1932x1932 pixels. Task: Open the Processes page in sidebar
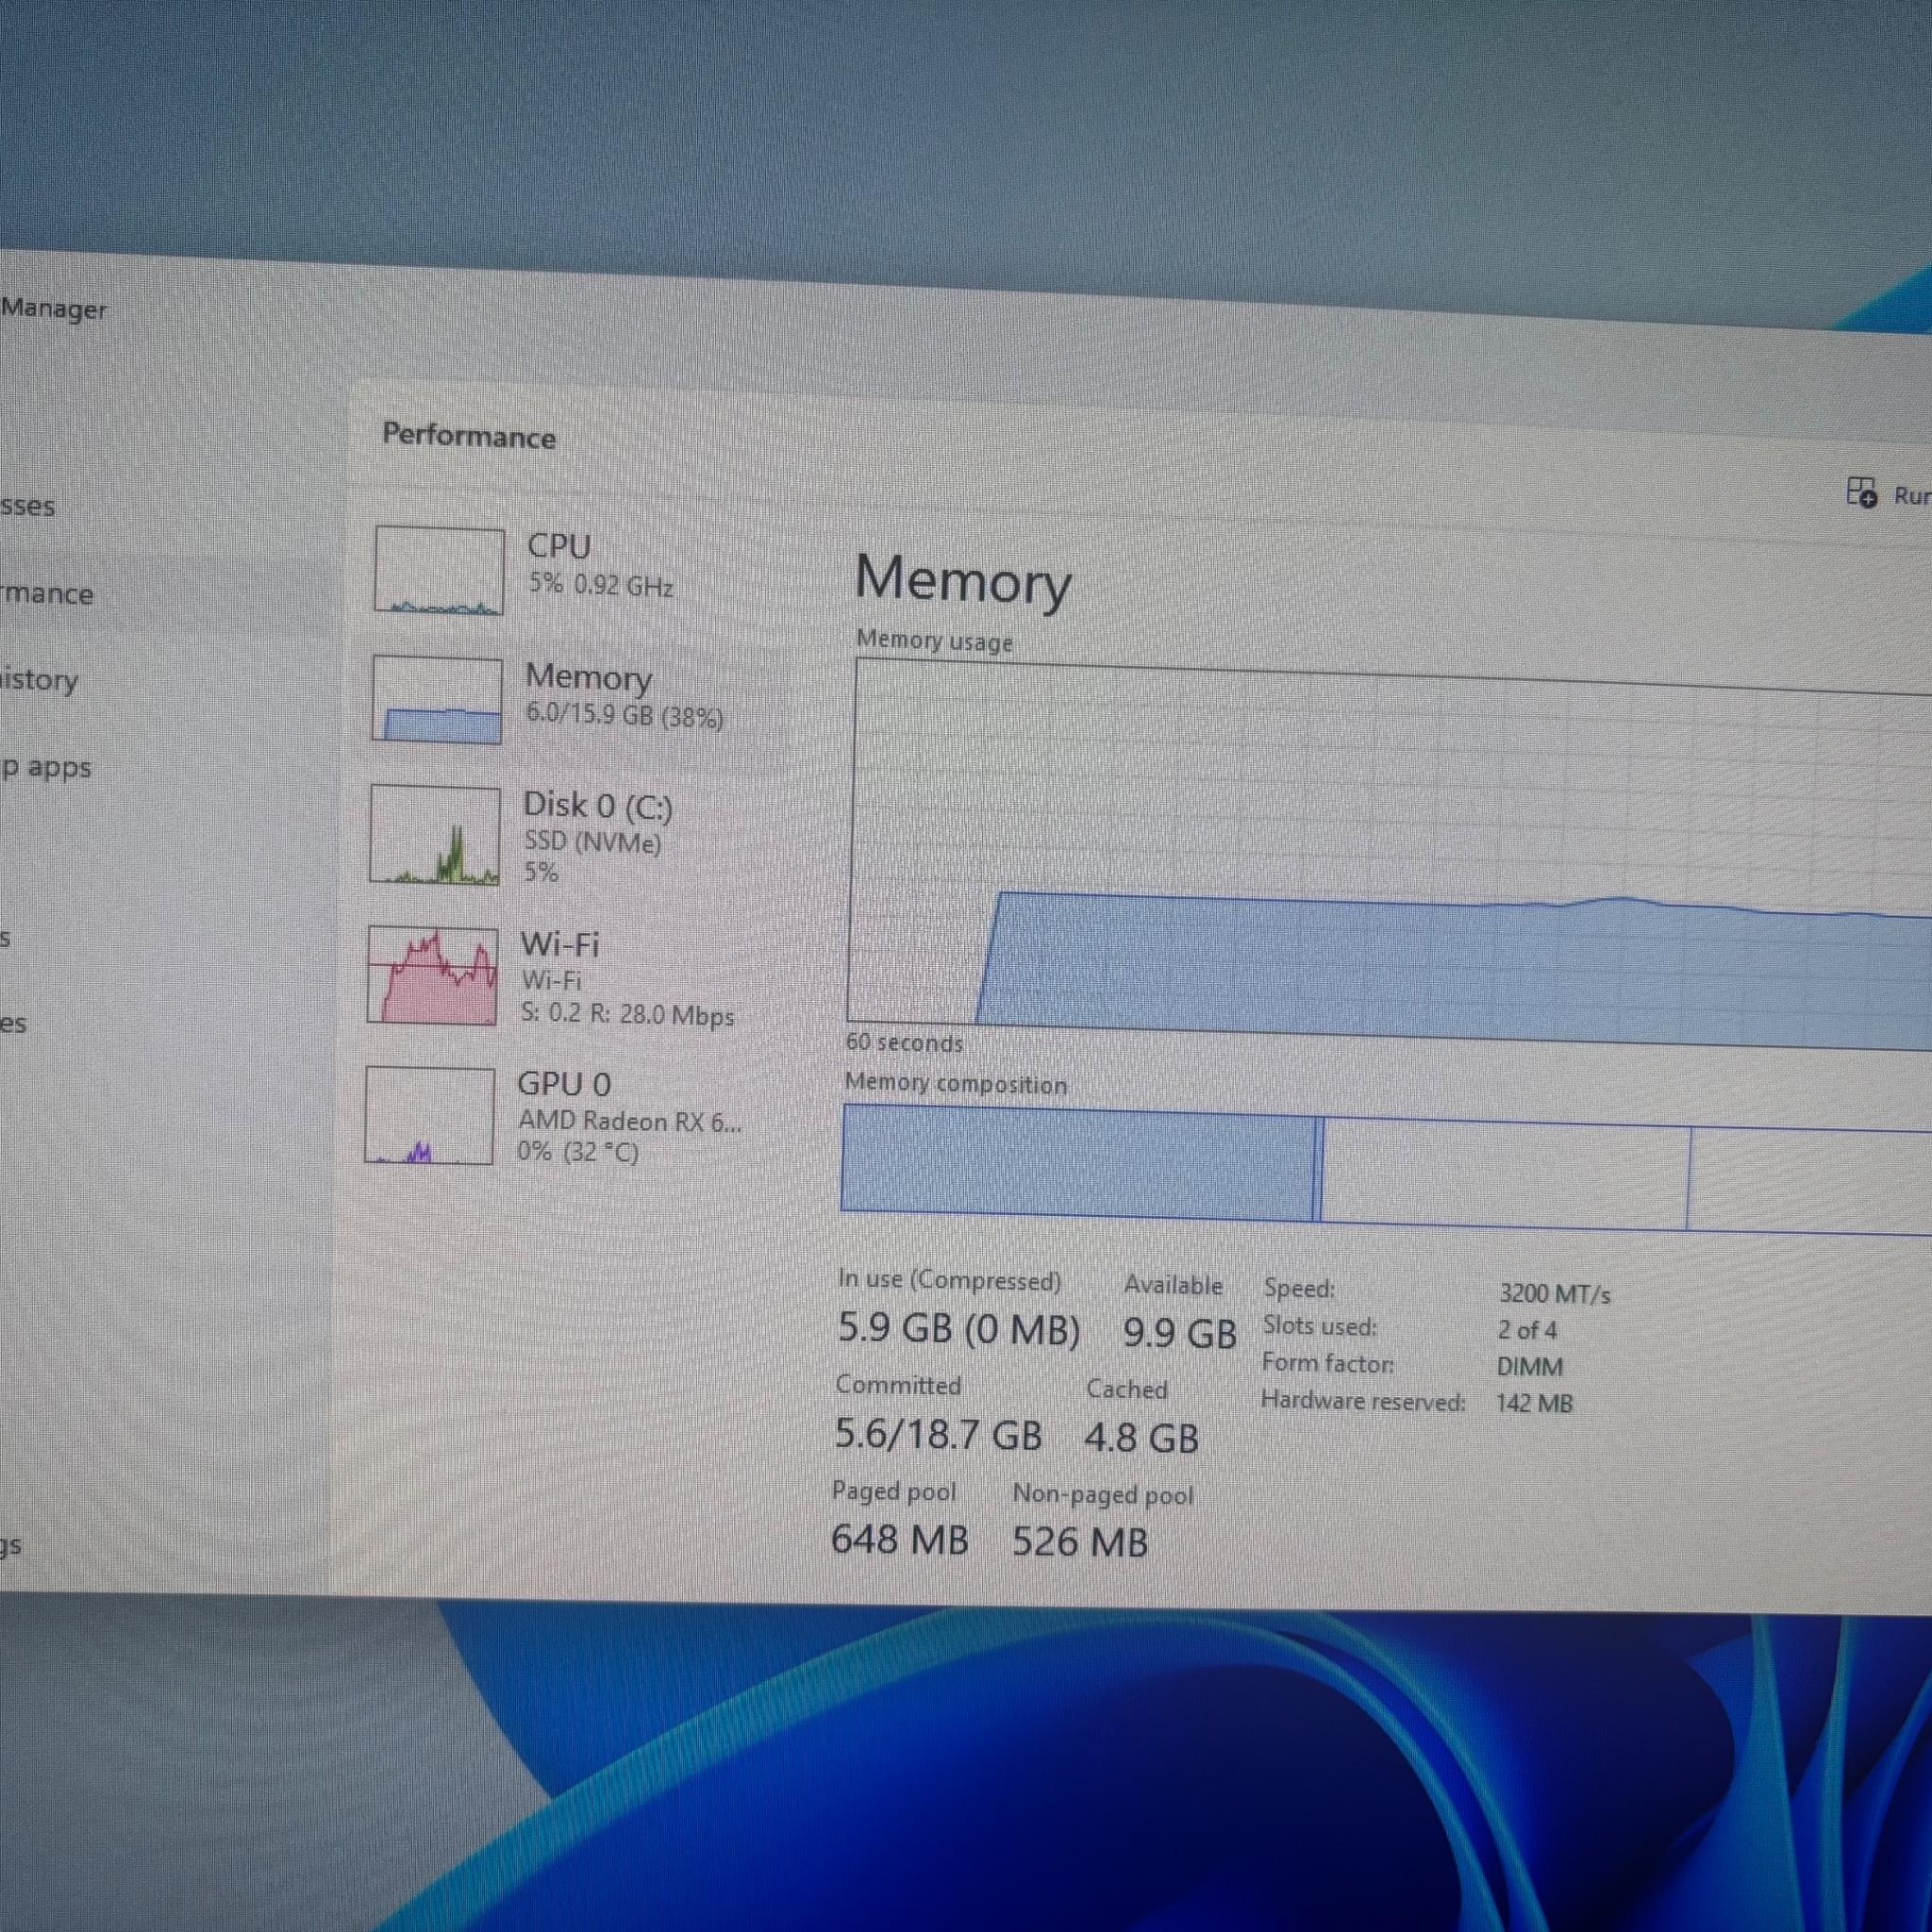(x=27, y=506)
